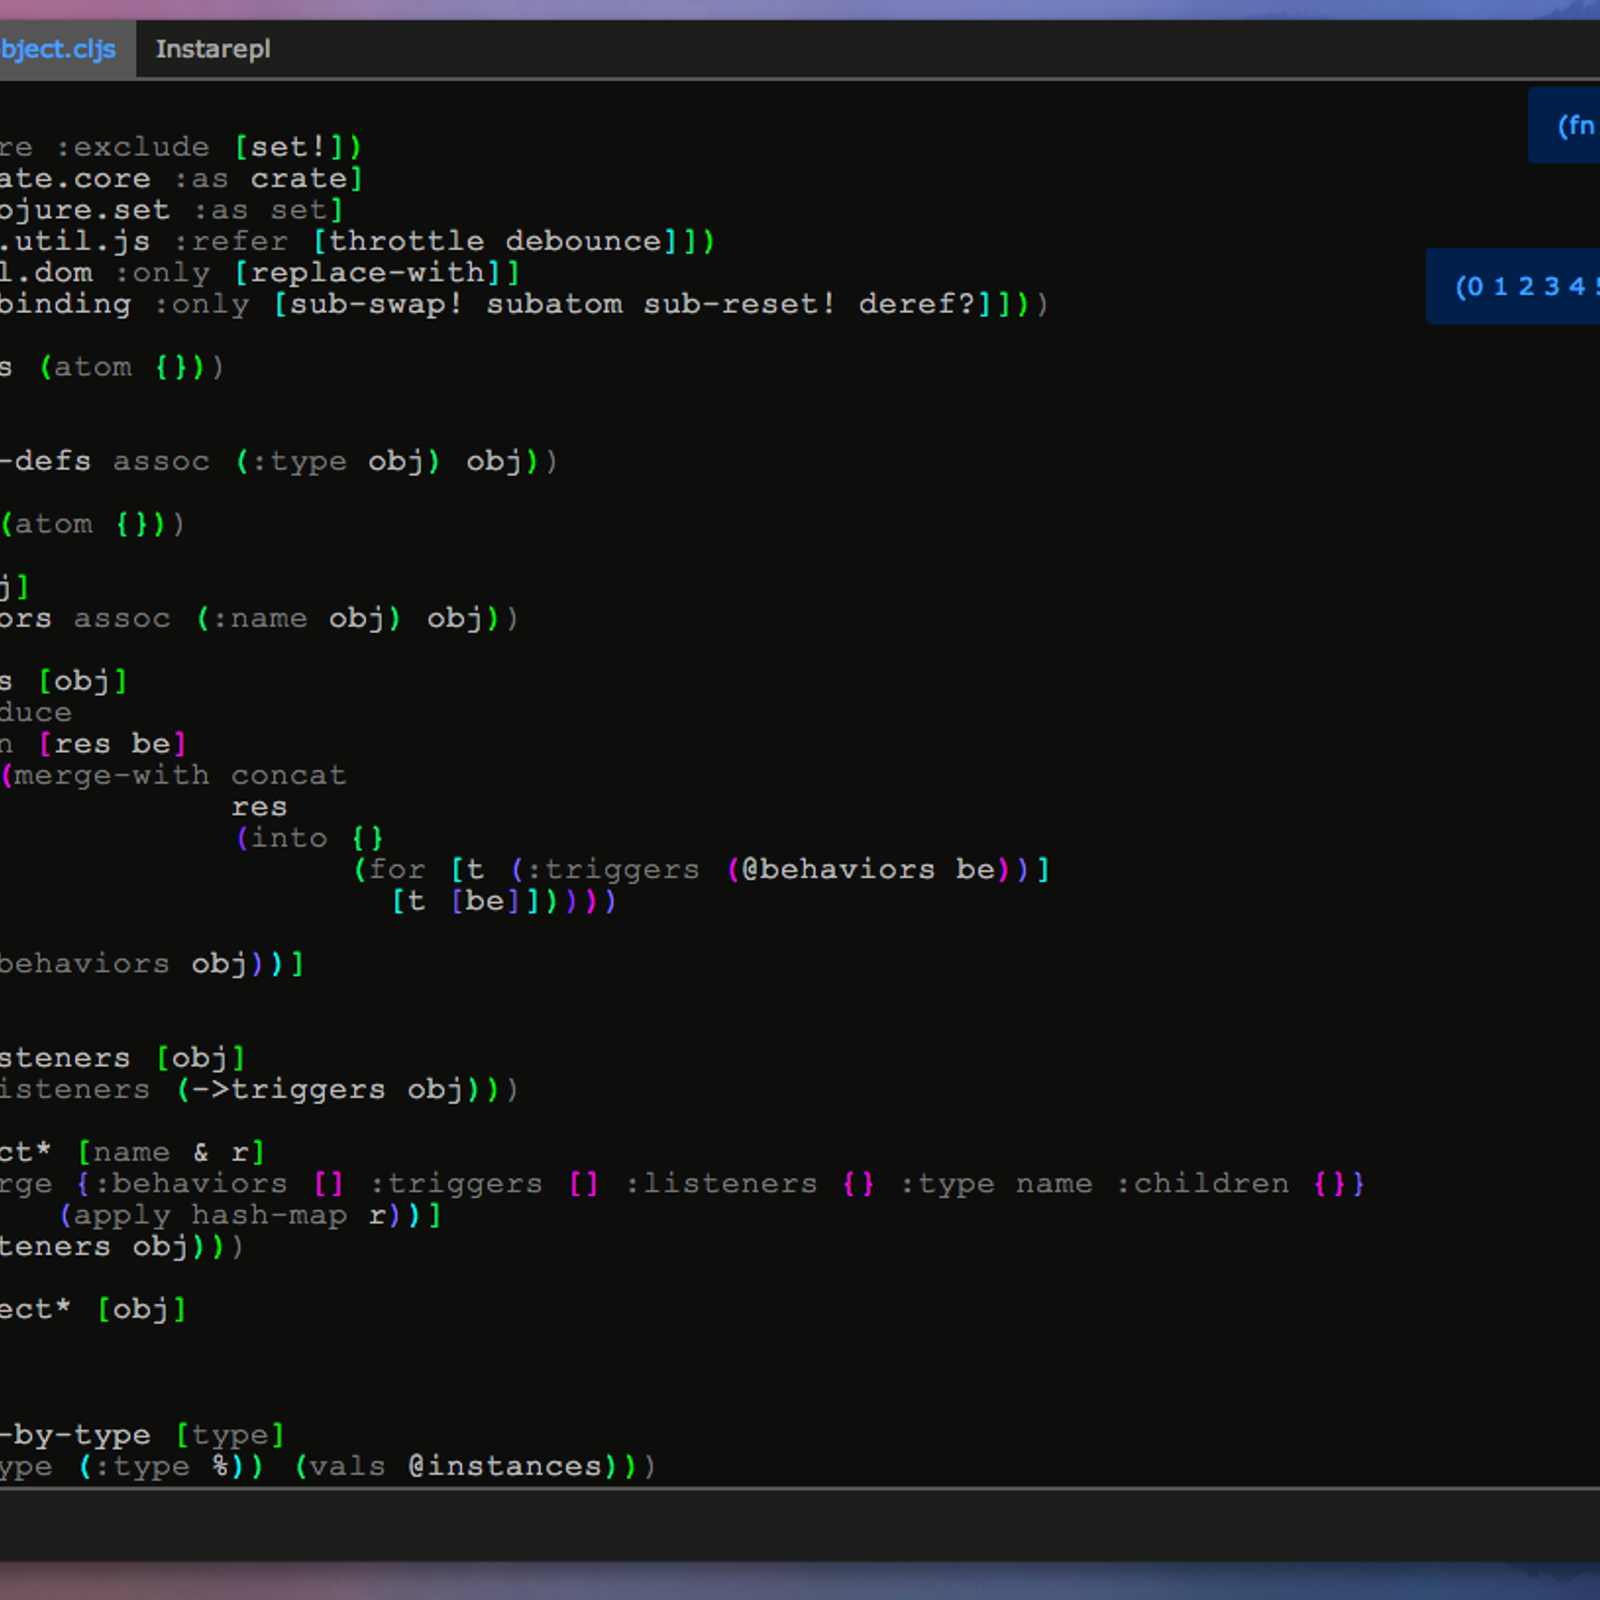1600x1600 pixels.
Task: Click '[type]' parameter vector
Action: (230, 1435)
